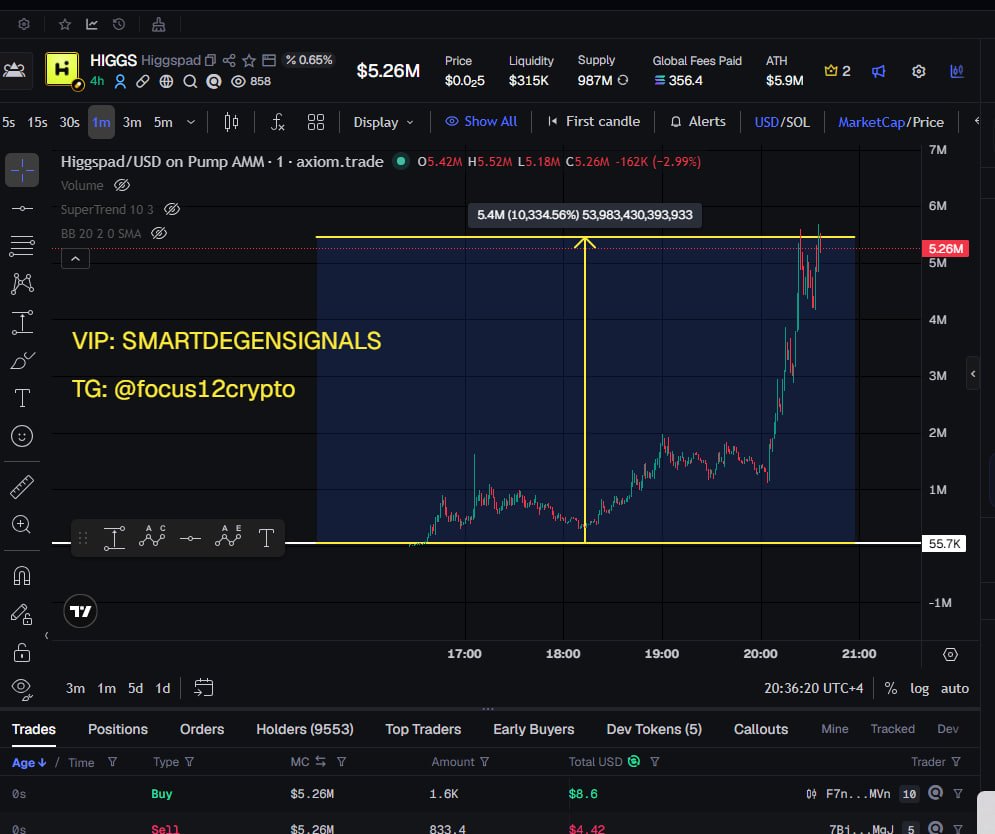The image size is (995, 834).
Task: Open the indicators fx menu
Action: click(x=277, y=122)
